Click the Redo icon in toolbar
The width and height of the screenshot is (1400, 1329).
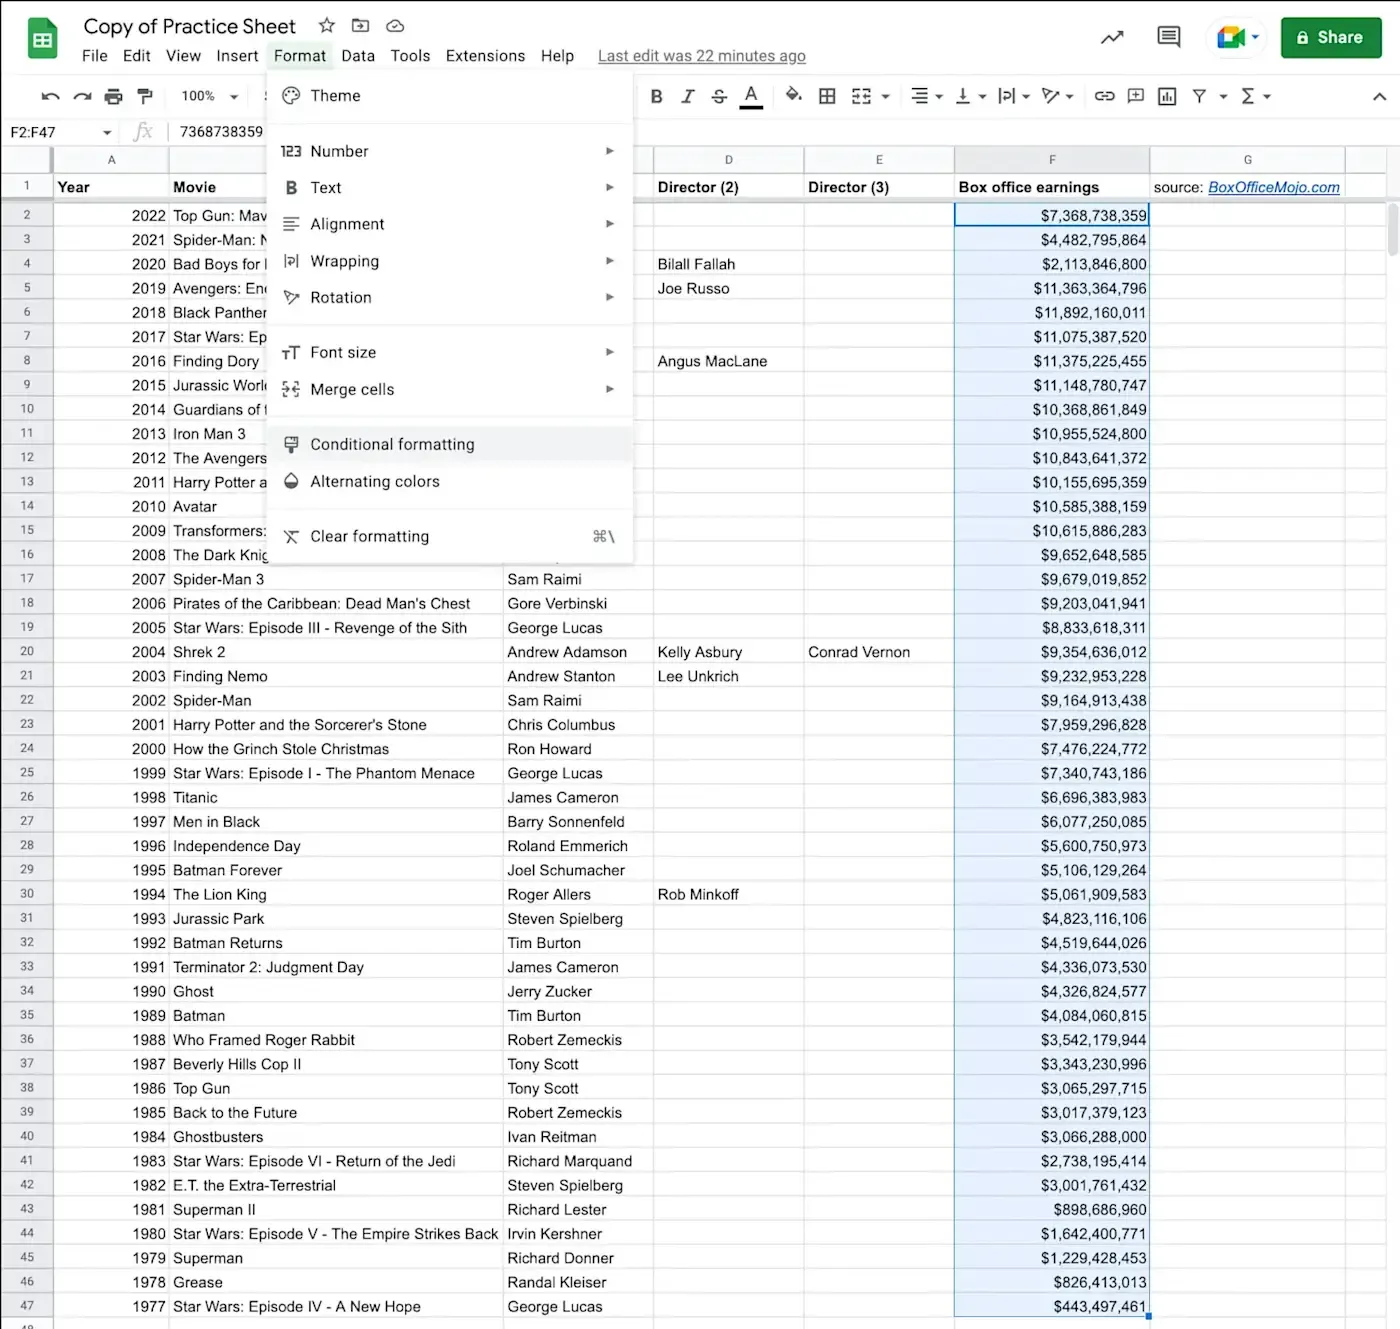click(82, 96)
